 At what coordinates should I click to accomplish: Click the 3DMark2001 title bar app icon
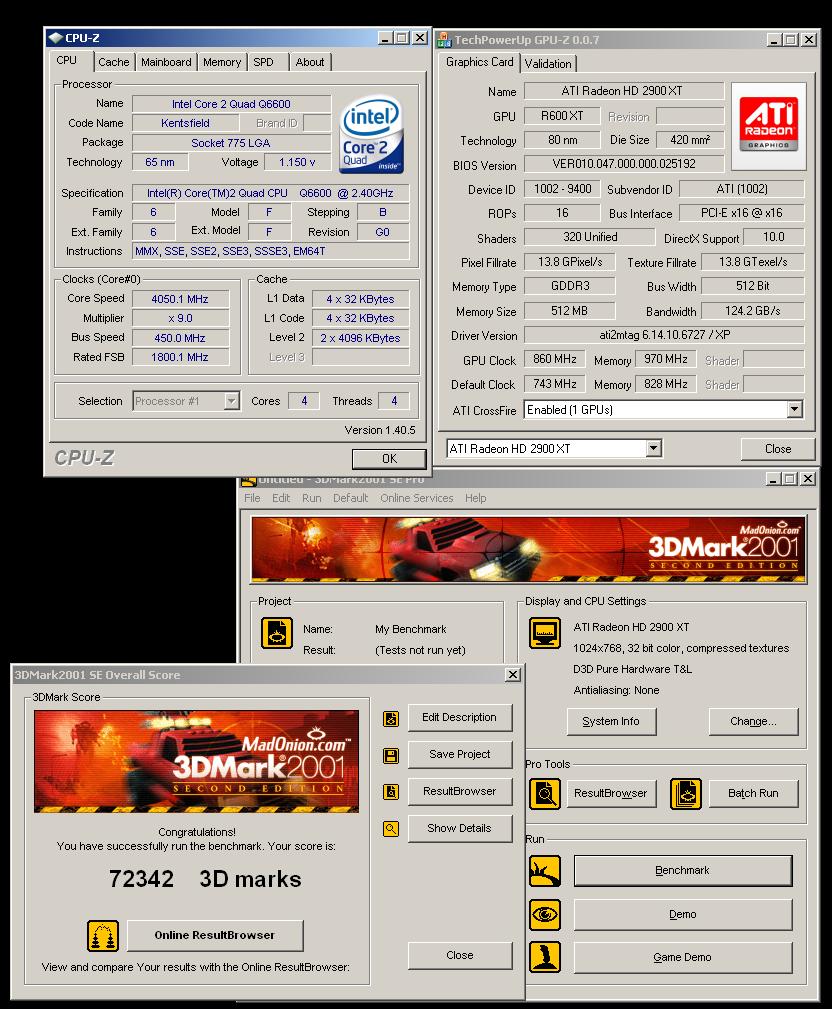tap(248, 481)
